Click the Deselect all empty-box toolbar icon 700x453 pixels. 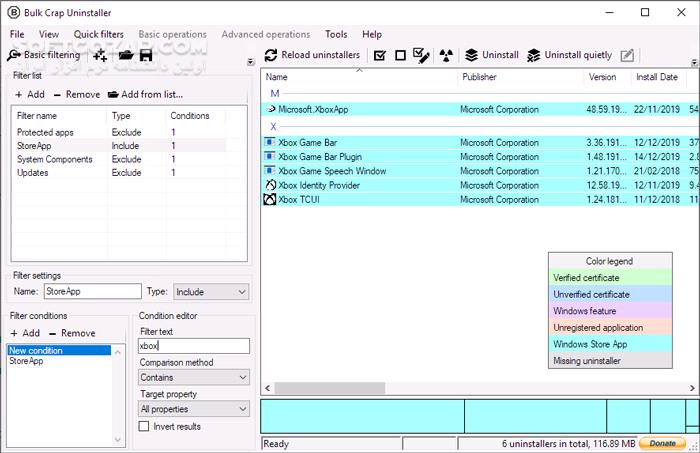[400, 55]
